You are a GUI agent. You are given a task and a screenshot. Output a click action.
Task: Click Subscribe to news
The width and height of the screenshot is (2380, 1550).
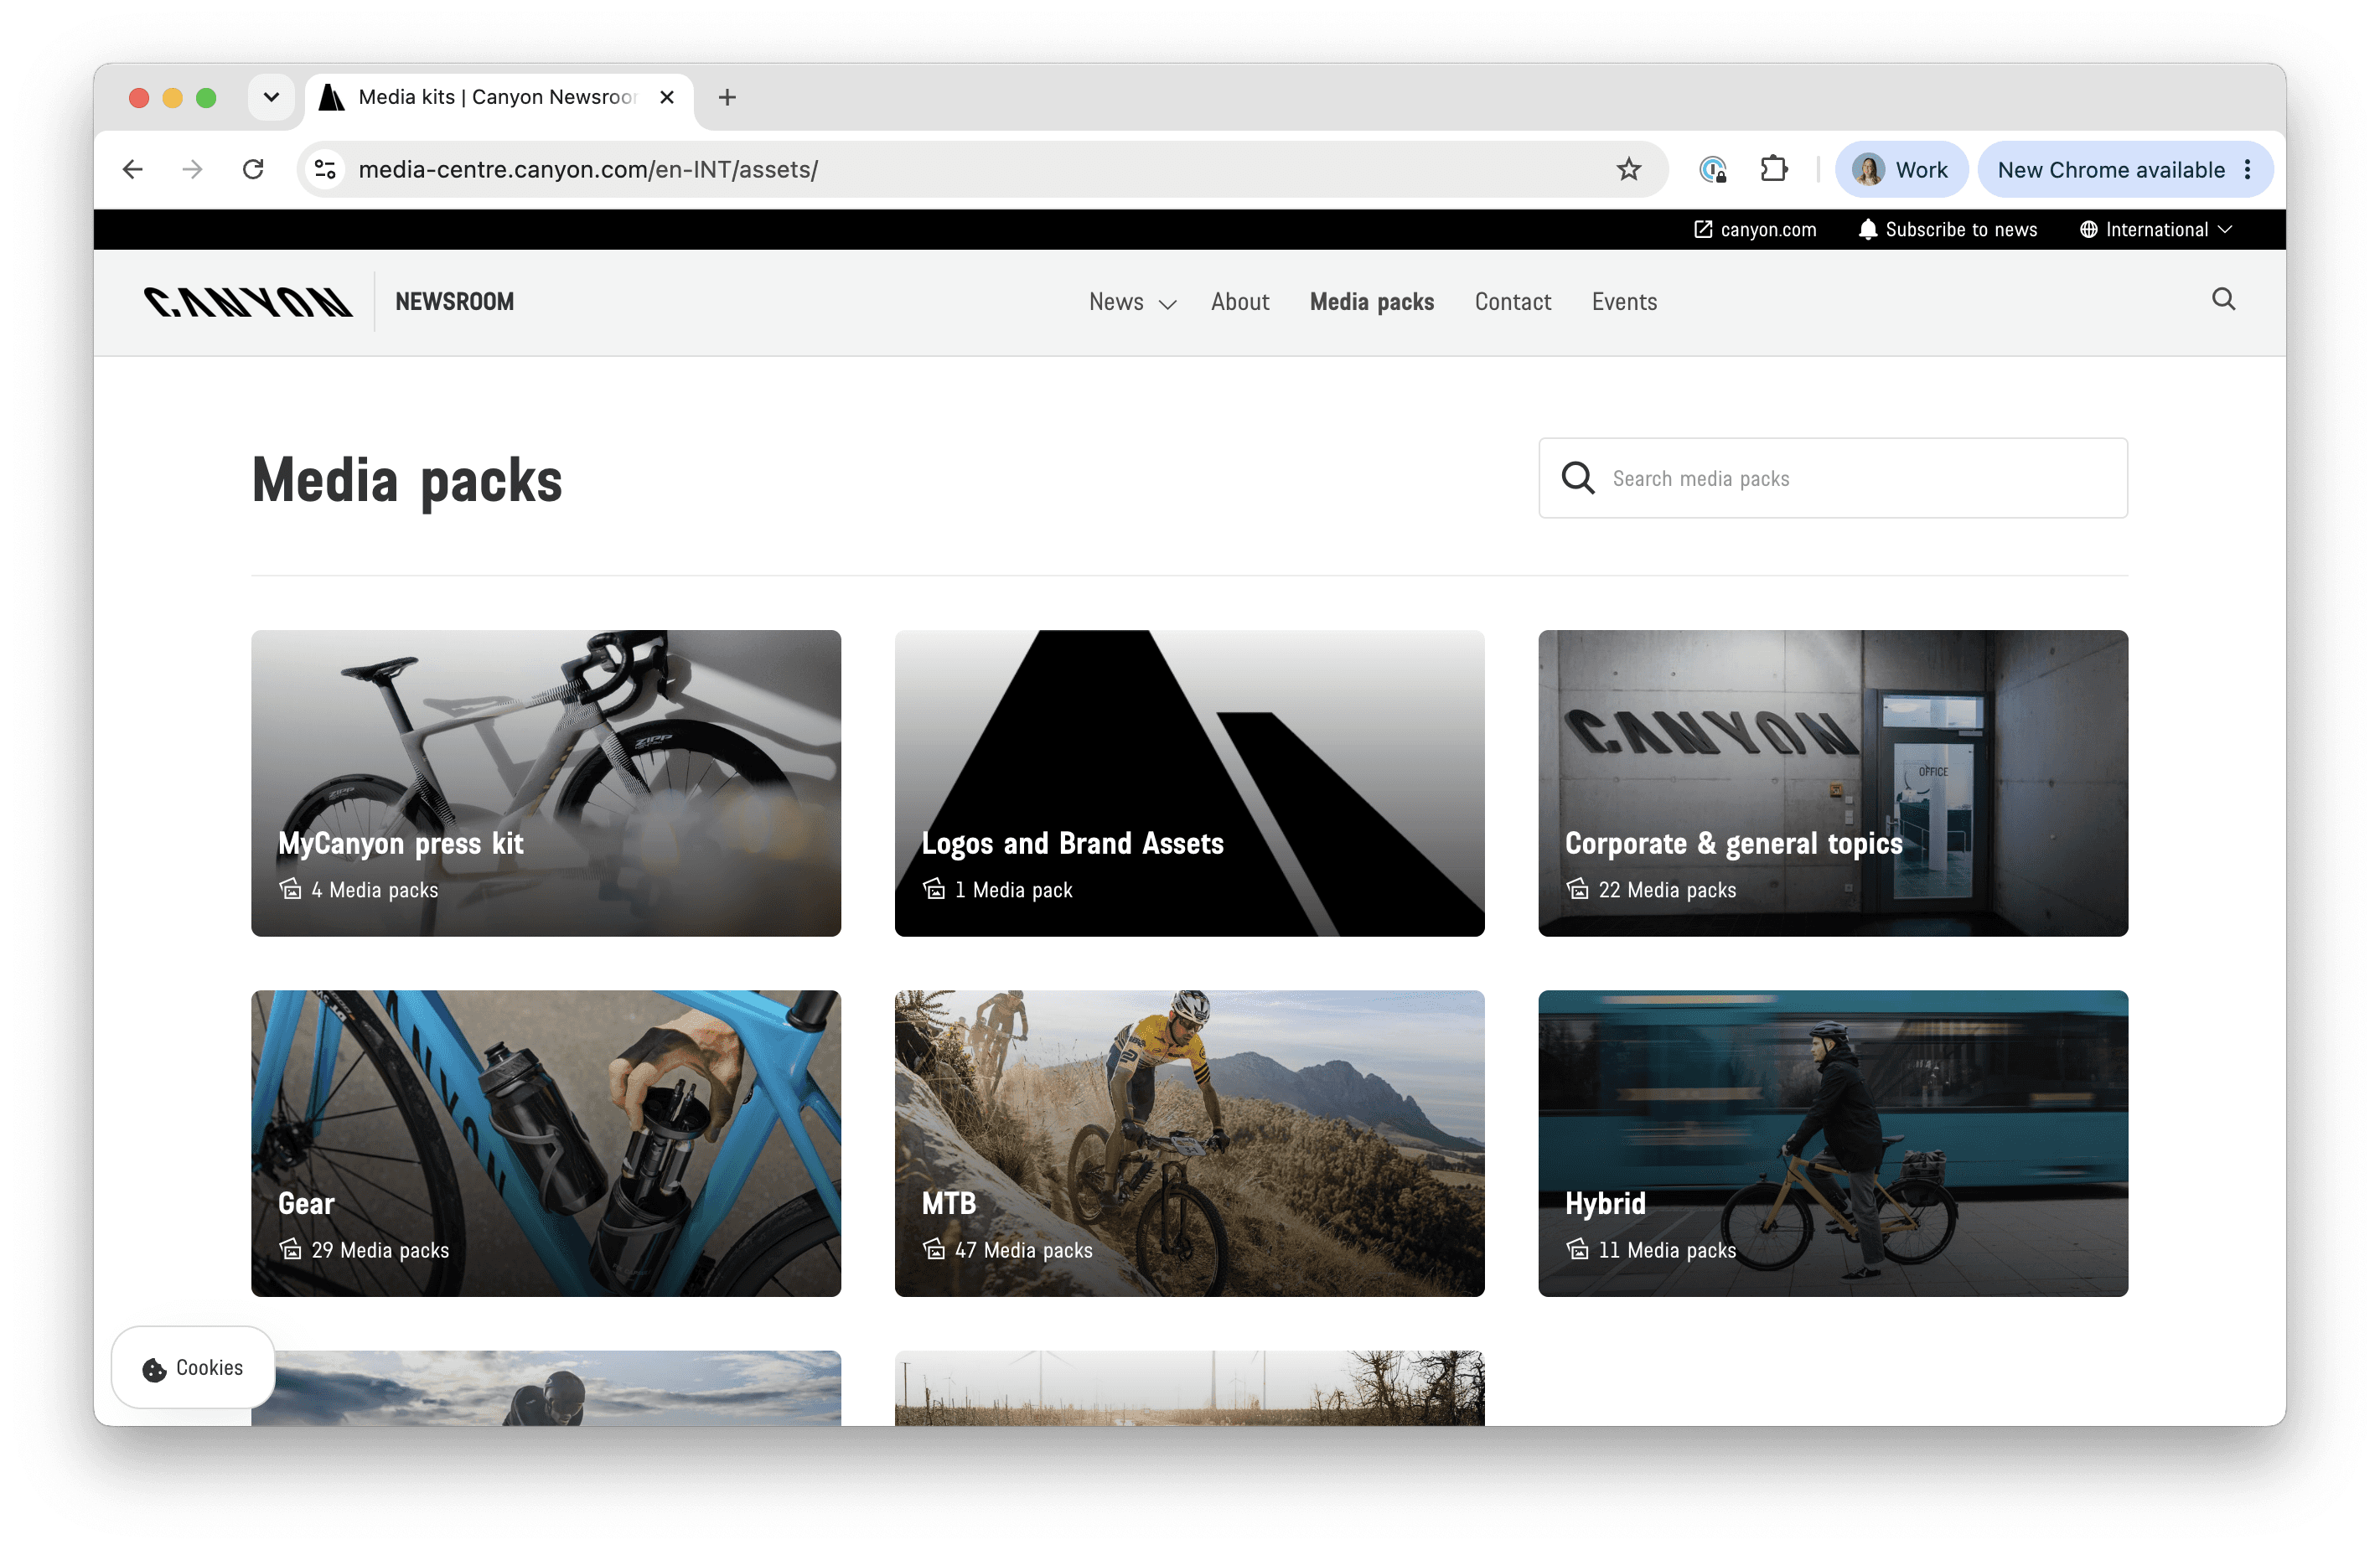1947,229
